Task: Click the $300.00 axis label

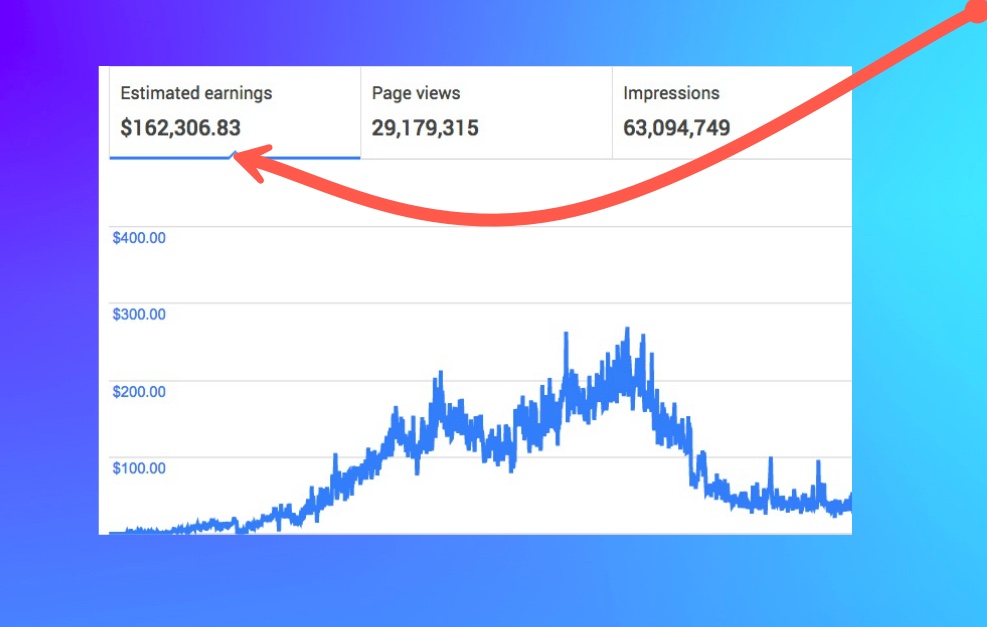Action: tap(139, 314)
